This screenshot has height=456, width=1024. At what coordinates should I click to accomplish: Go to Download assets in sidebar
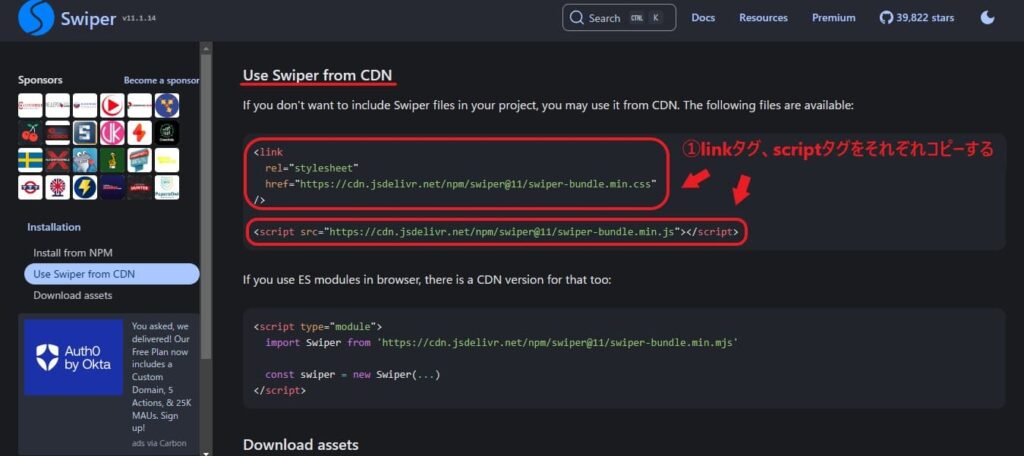(x=73, y=295)
